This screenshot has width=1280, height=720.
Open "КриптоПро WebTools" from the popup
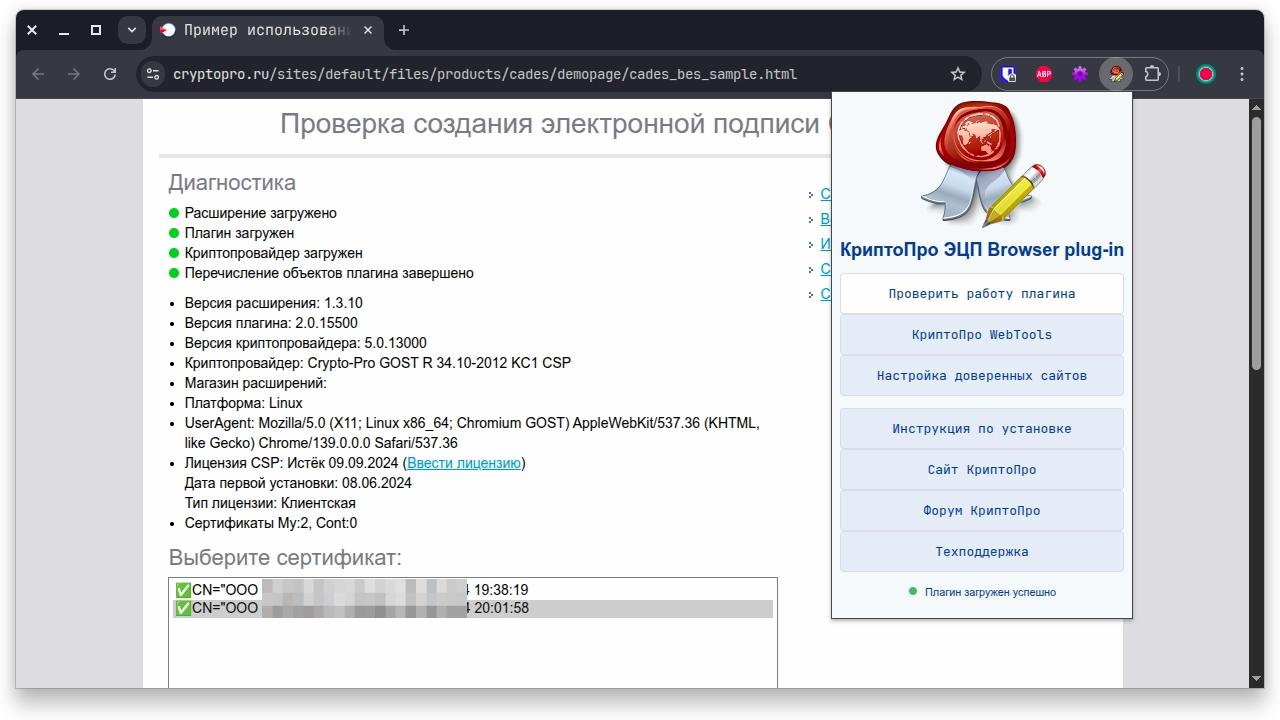pos(981,335)
